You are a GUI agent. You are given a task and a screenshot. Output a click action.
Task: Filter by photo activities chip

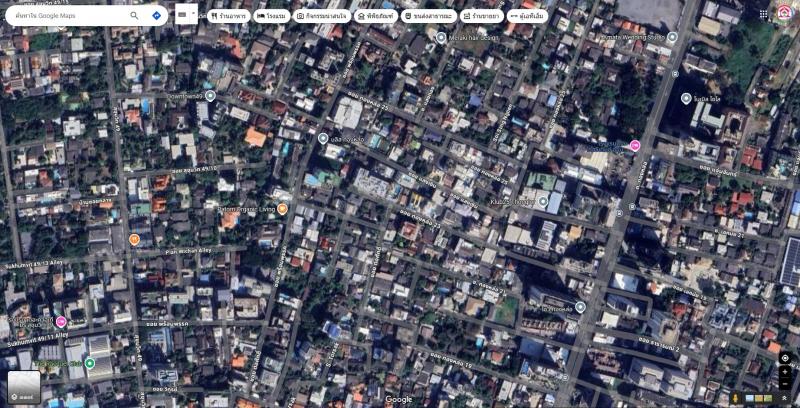[x=321, y=17]
